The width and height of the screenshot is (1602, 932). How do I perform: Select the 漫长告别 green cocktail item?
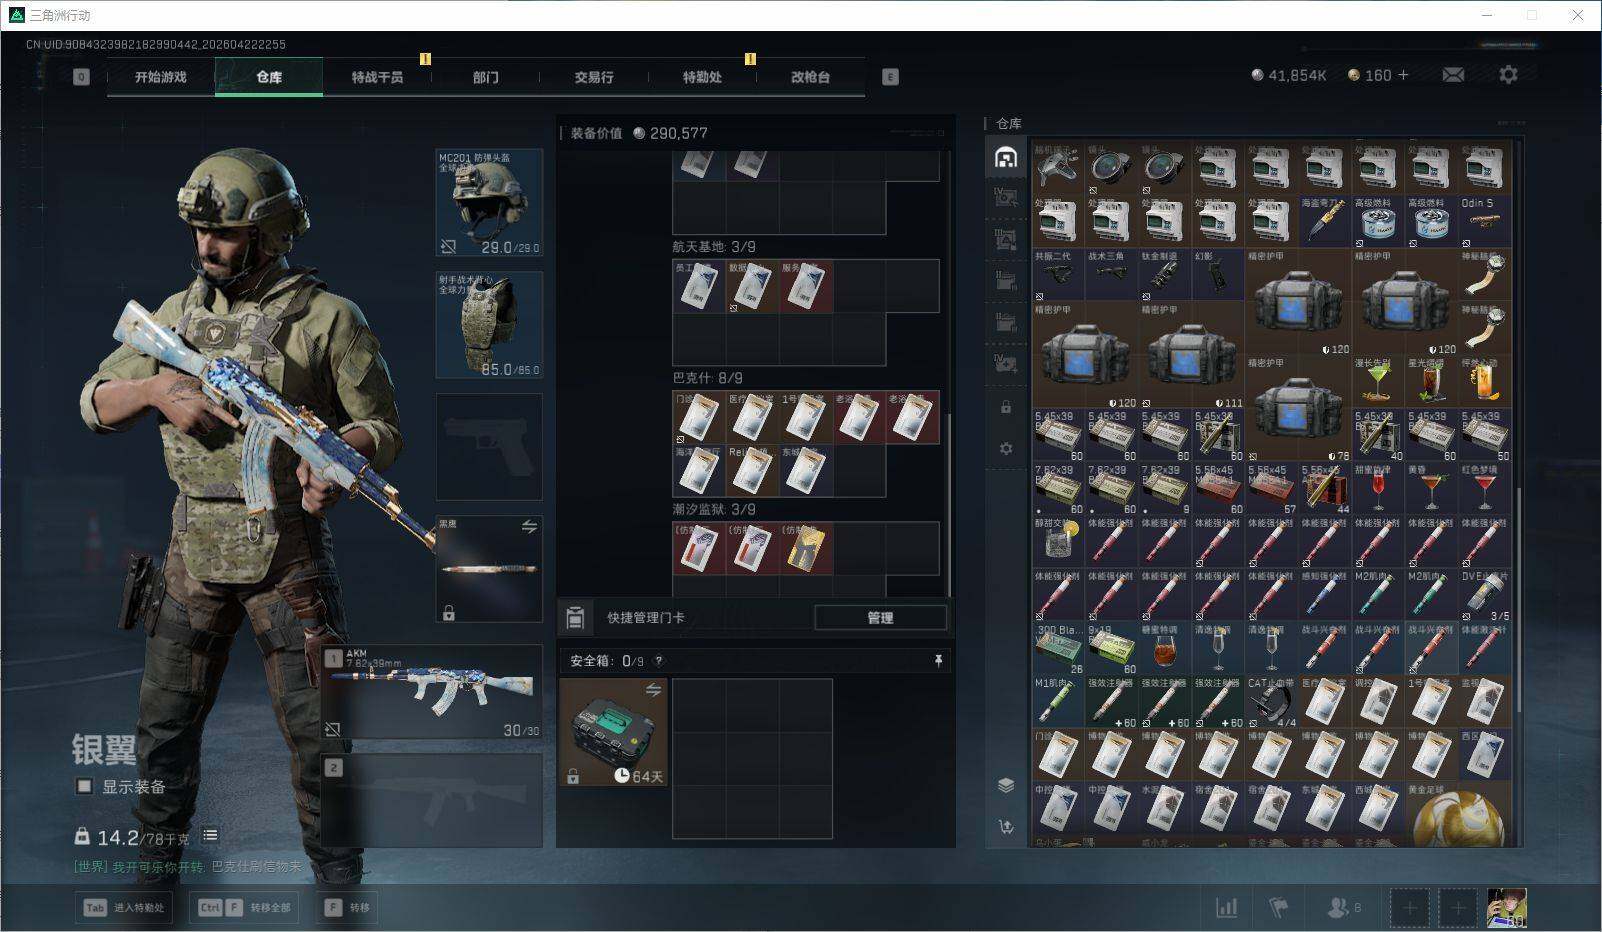pyautogui.click(x=1378, y=382)
